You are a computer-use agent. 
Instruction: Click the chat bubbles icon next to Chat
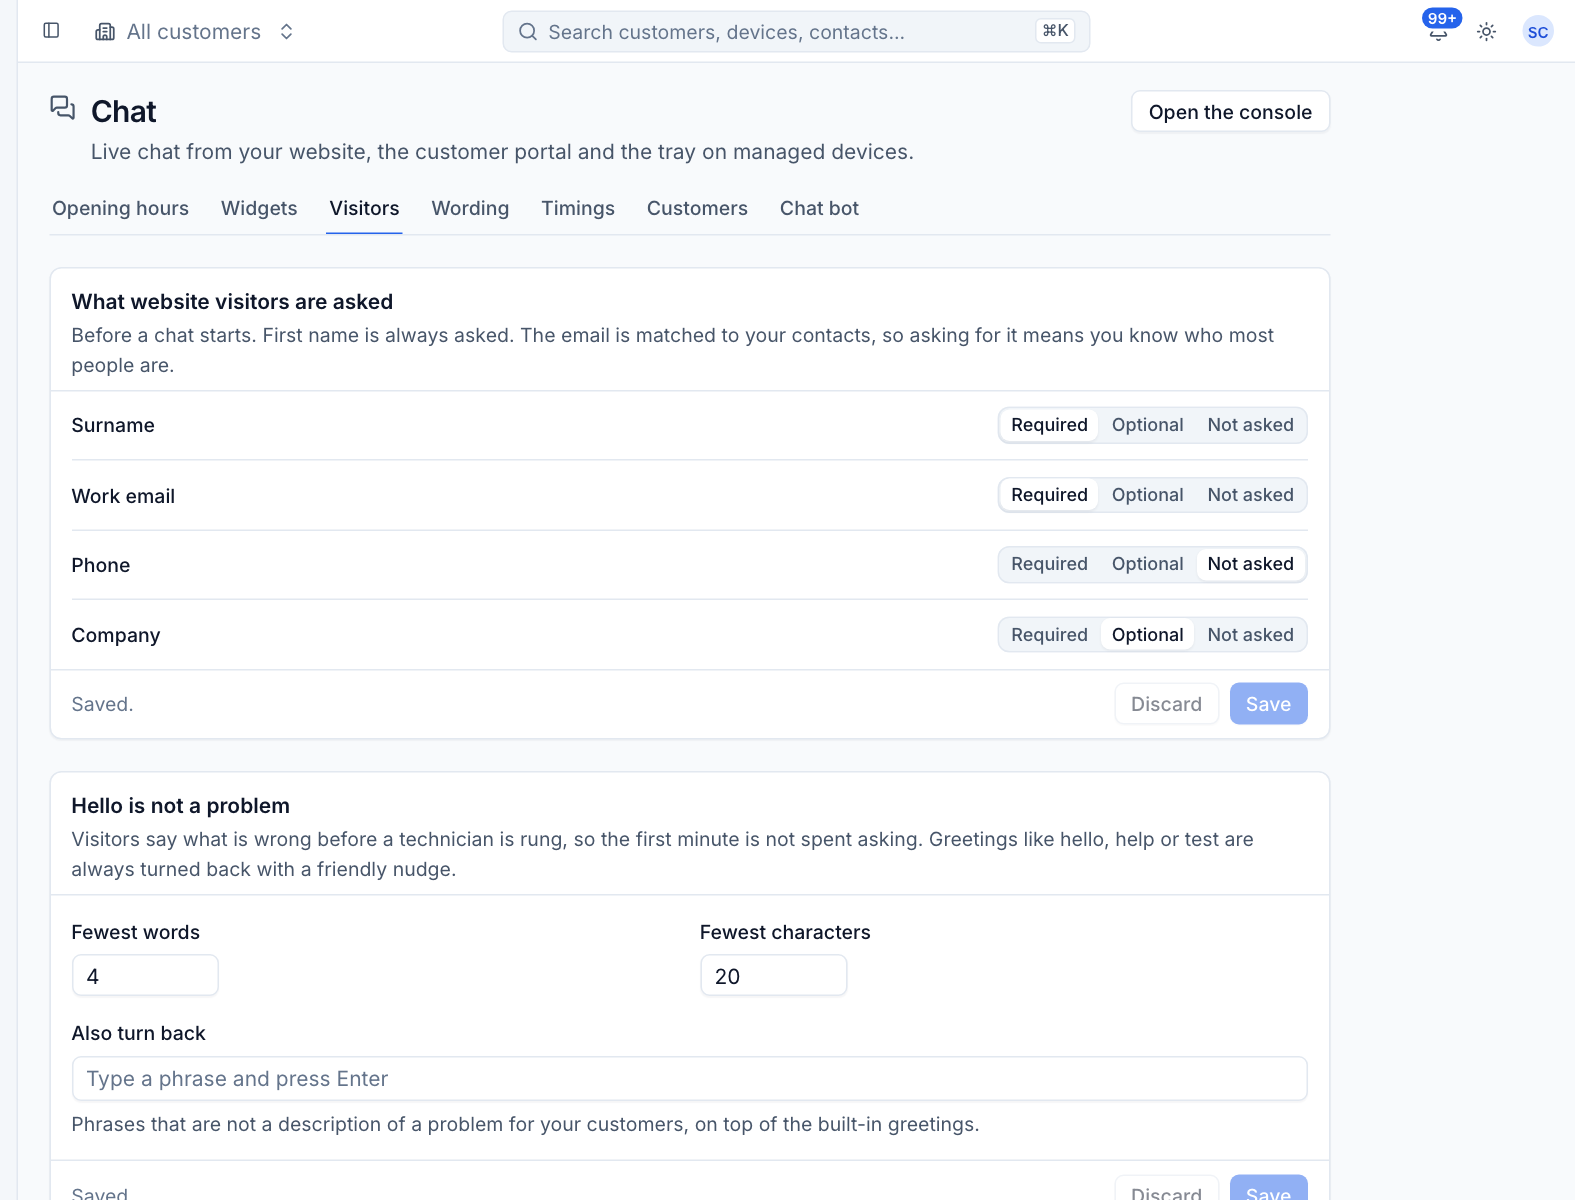click(63, 108)
